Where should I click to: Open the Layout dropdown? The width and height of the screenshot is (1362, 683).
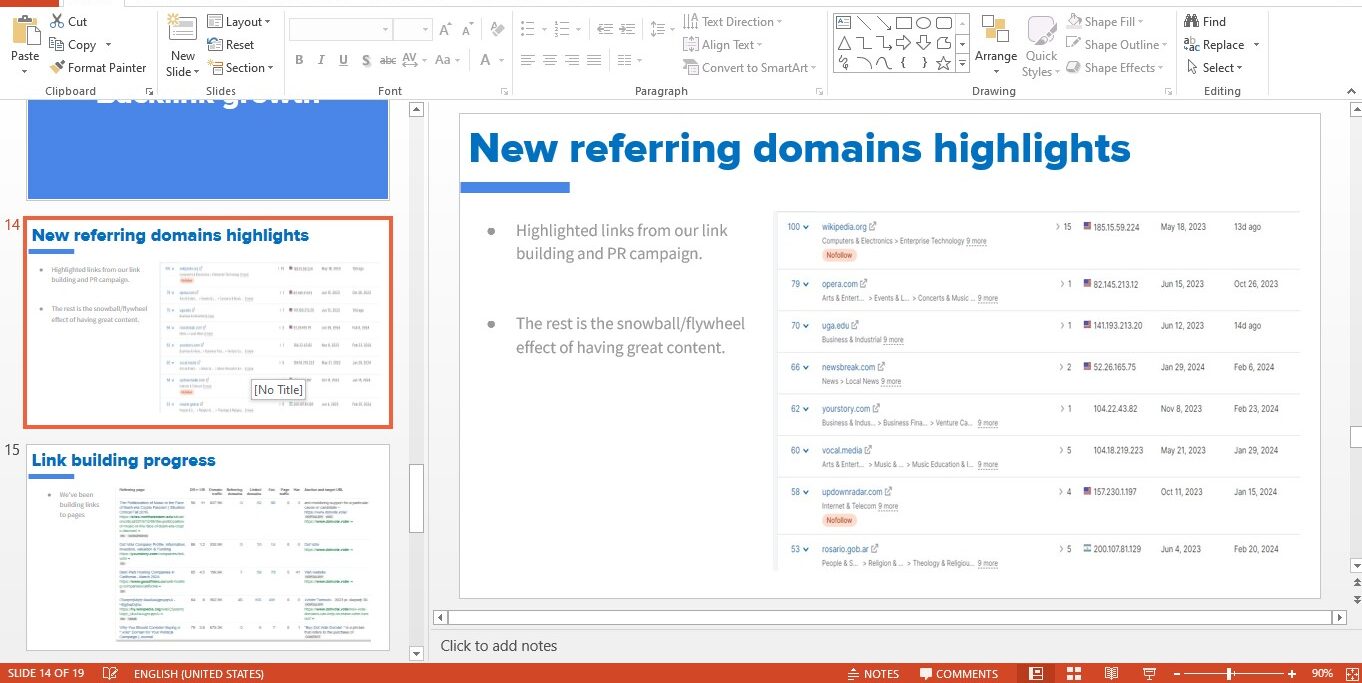[x=240, y=21]
